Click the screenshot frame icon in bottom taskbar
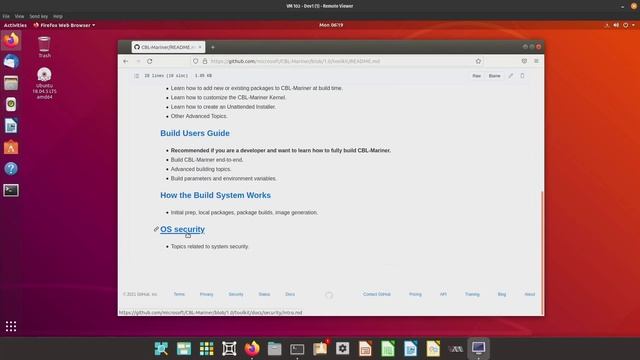The image size is (640, 360). pyautogui.click(x=229, y=349)
